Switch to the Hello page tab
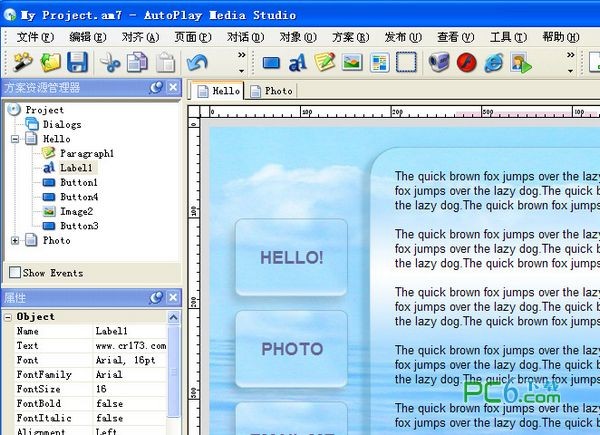Screen dimensions: 600x435 218,91
